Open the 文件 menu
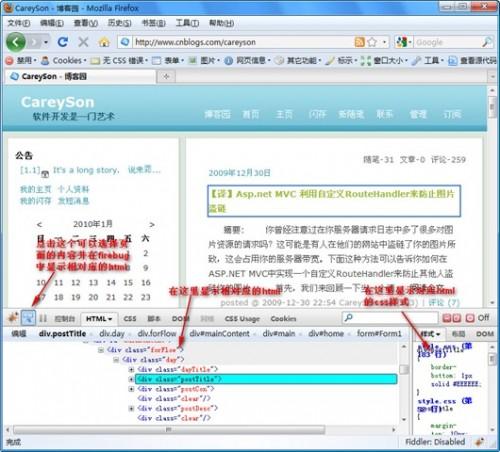 (19, 23)
